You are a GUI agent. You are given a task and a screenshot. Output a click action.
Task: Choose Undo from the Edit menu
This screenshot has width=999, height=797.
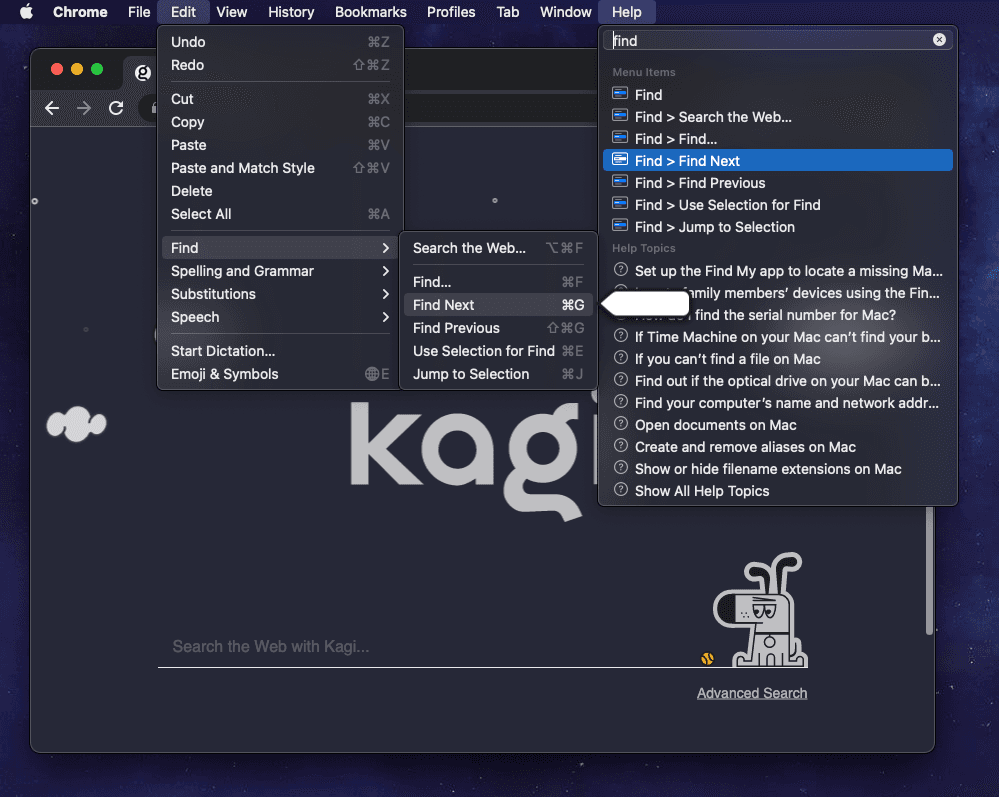pos(280,42)
